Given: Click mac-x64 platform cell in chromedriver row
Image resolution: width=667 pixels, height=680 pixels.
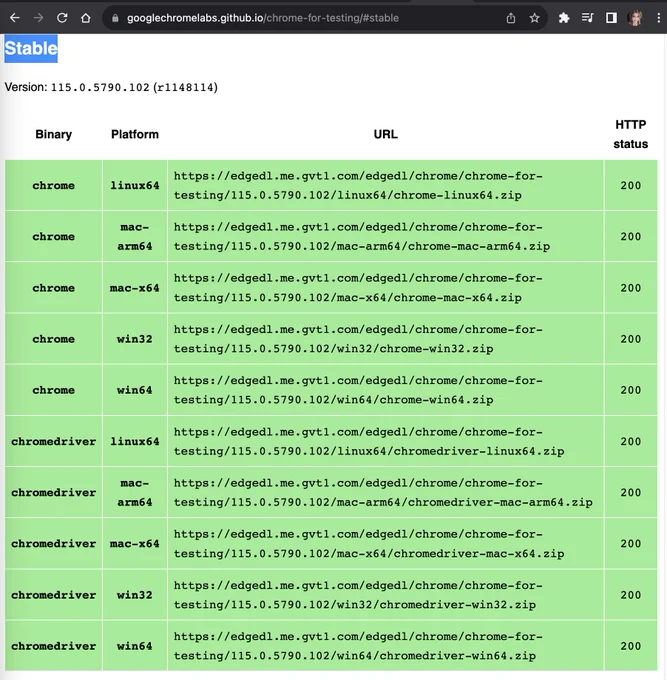Looking at the screenshot, I should coord(135,544).
